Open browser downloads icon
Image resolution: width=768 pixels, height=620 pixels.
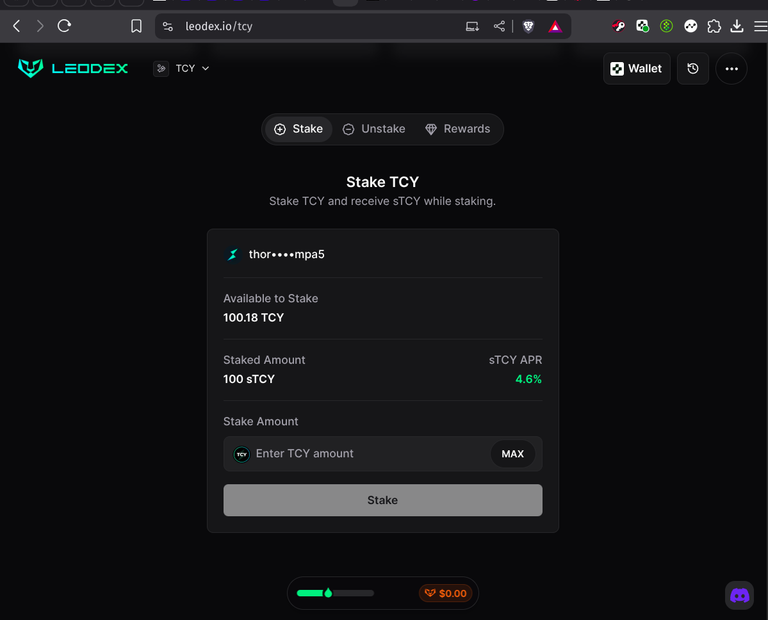[x=737, y=26]
